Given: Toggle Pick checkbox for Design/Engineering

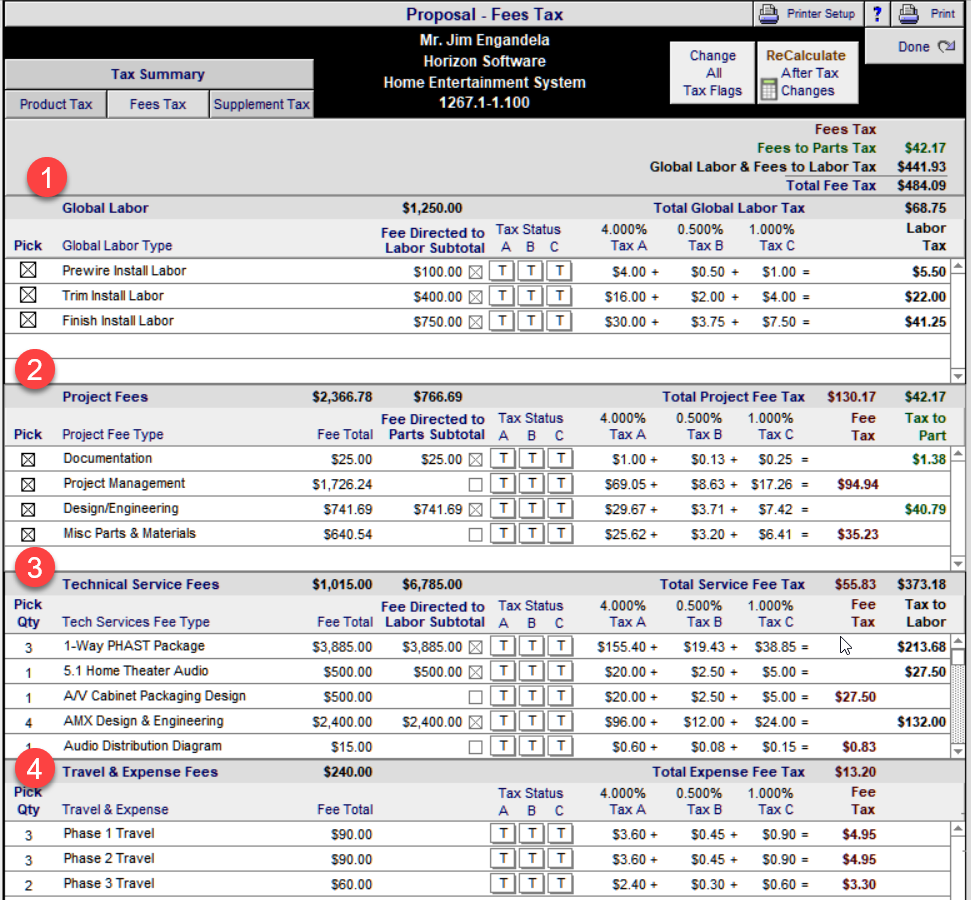Looking at the screenshot, I should [x=28, y=510].
